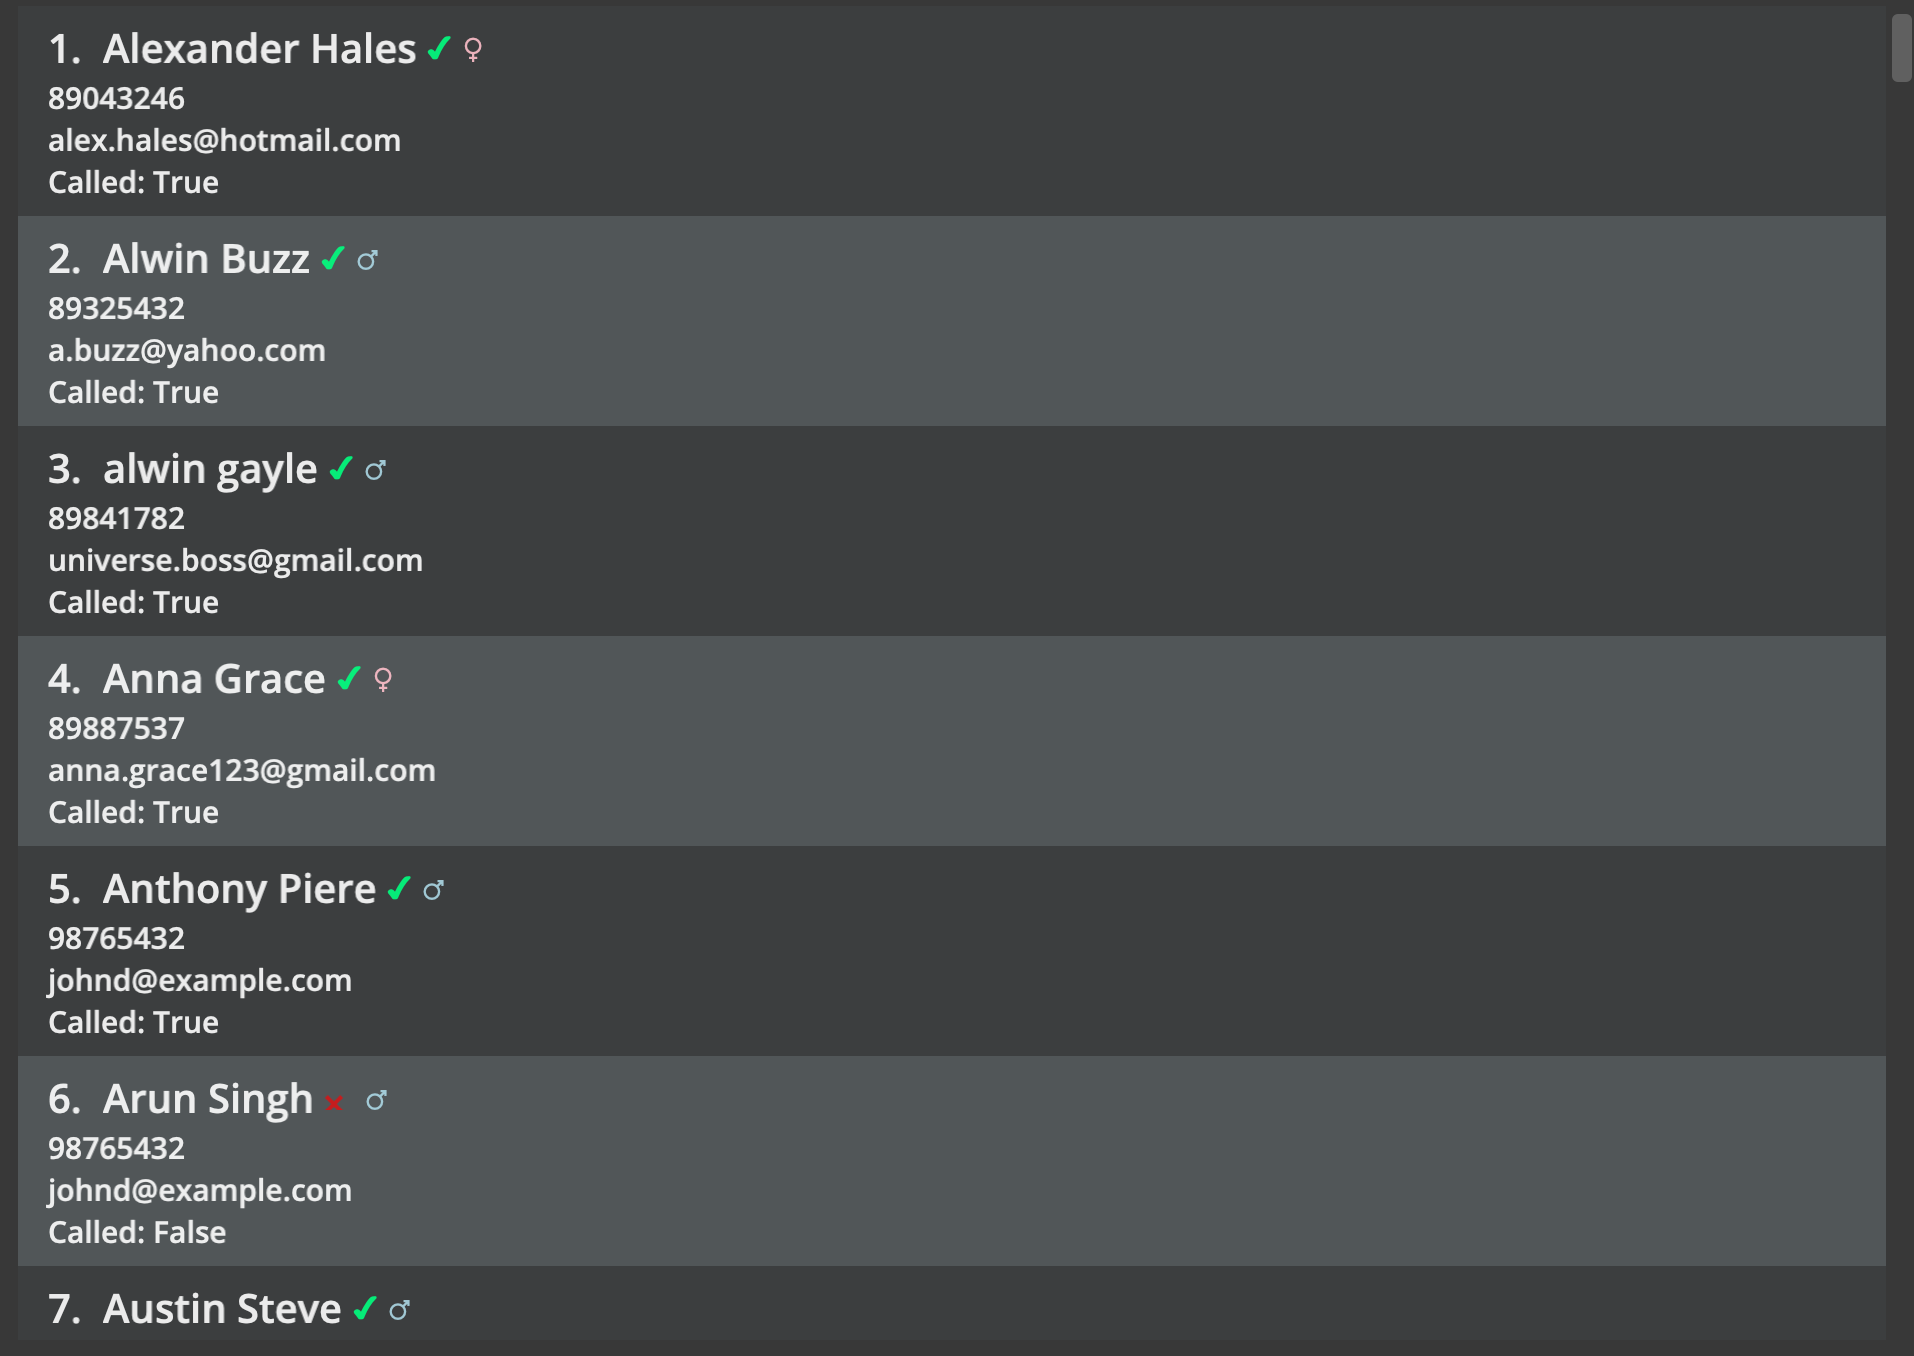Click the male gender icon beside alwin gayle
The height and width of the screenshot is (1356, 1914).
point(375,470)
